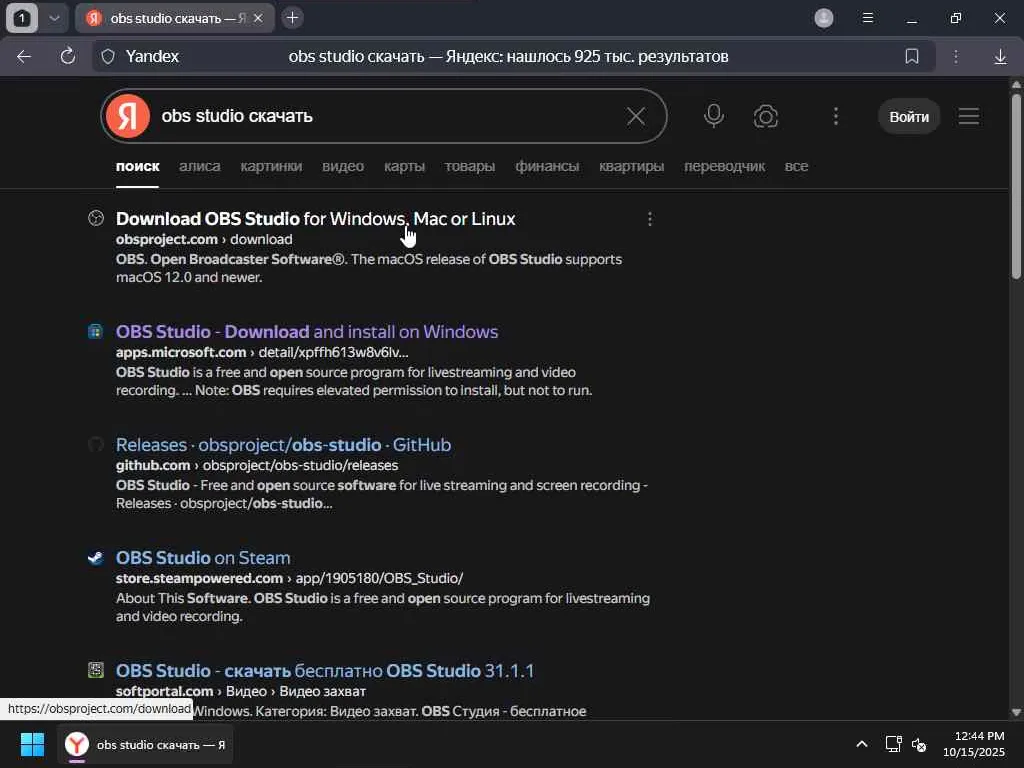Close the obs studio скачать tab
The image size is (1024, 768).
tap(258, 18)
